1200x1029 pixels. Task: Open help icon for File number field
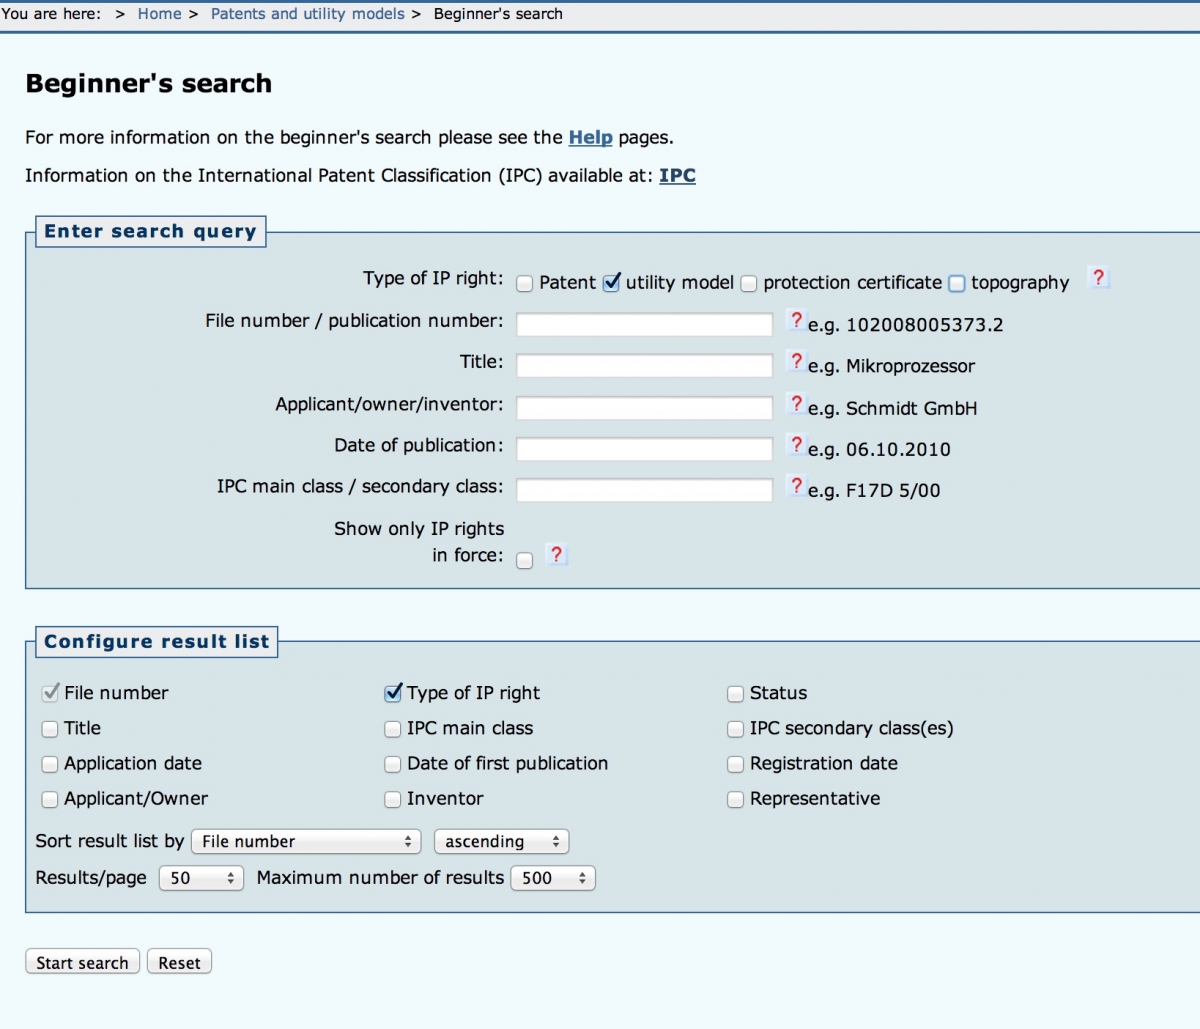(x=796, y=321)
